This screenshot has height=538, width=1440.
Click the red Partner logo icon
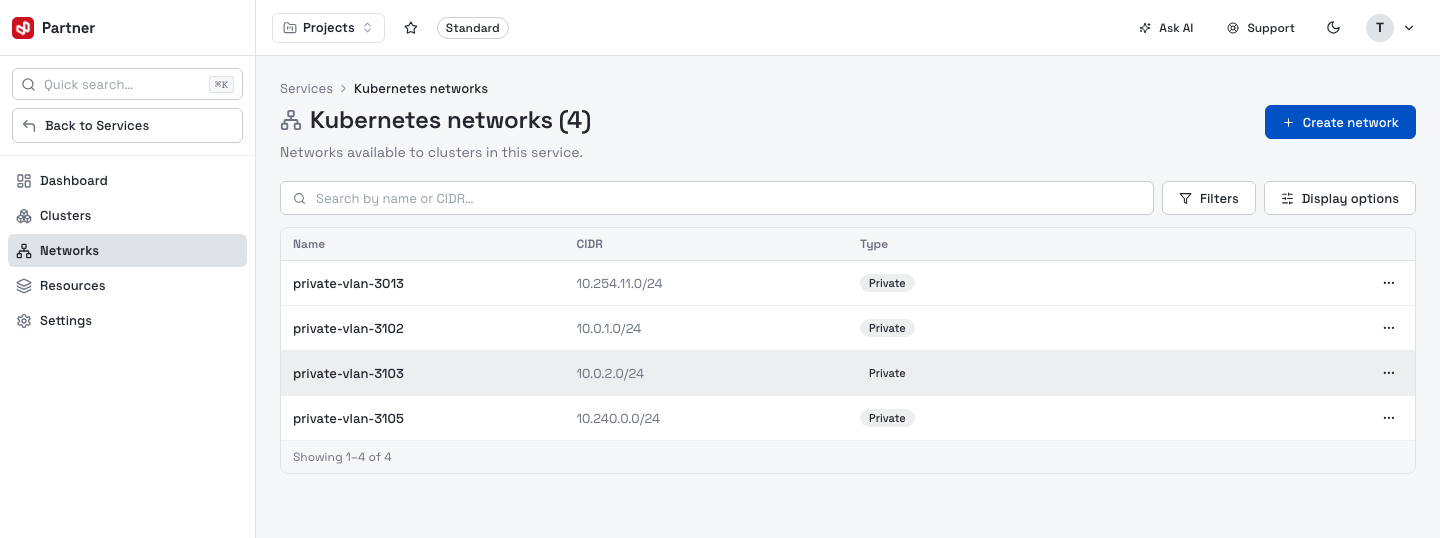point(23,28)
